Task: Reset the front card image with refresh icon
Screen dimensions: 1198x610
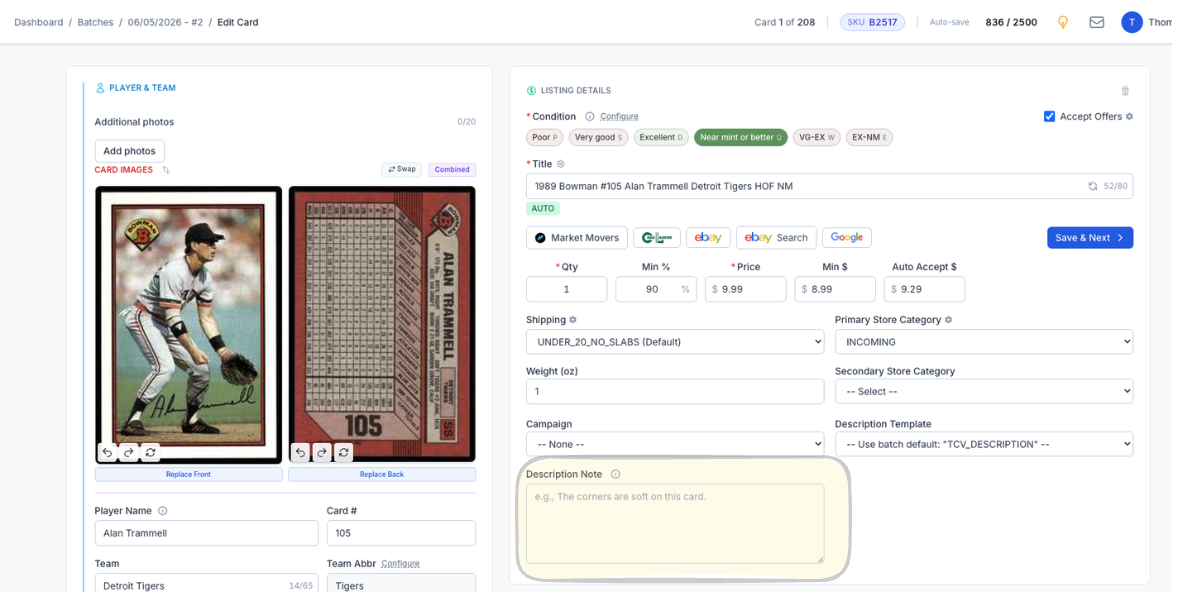Action: tap(151, 453)
